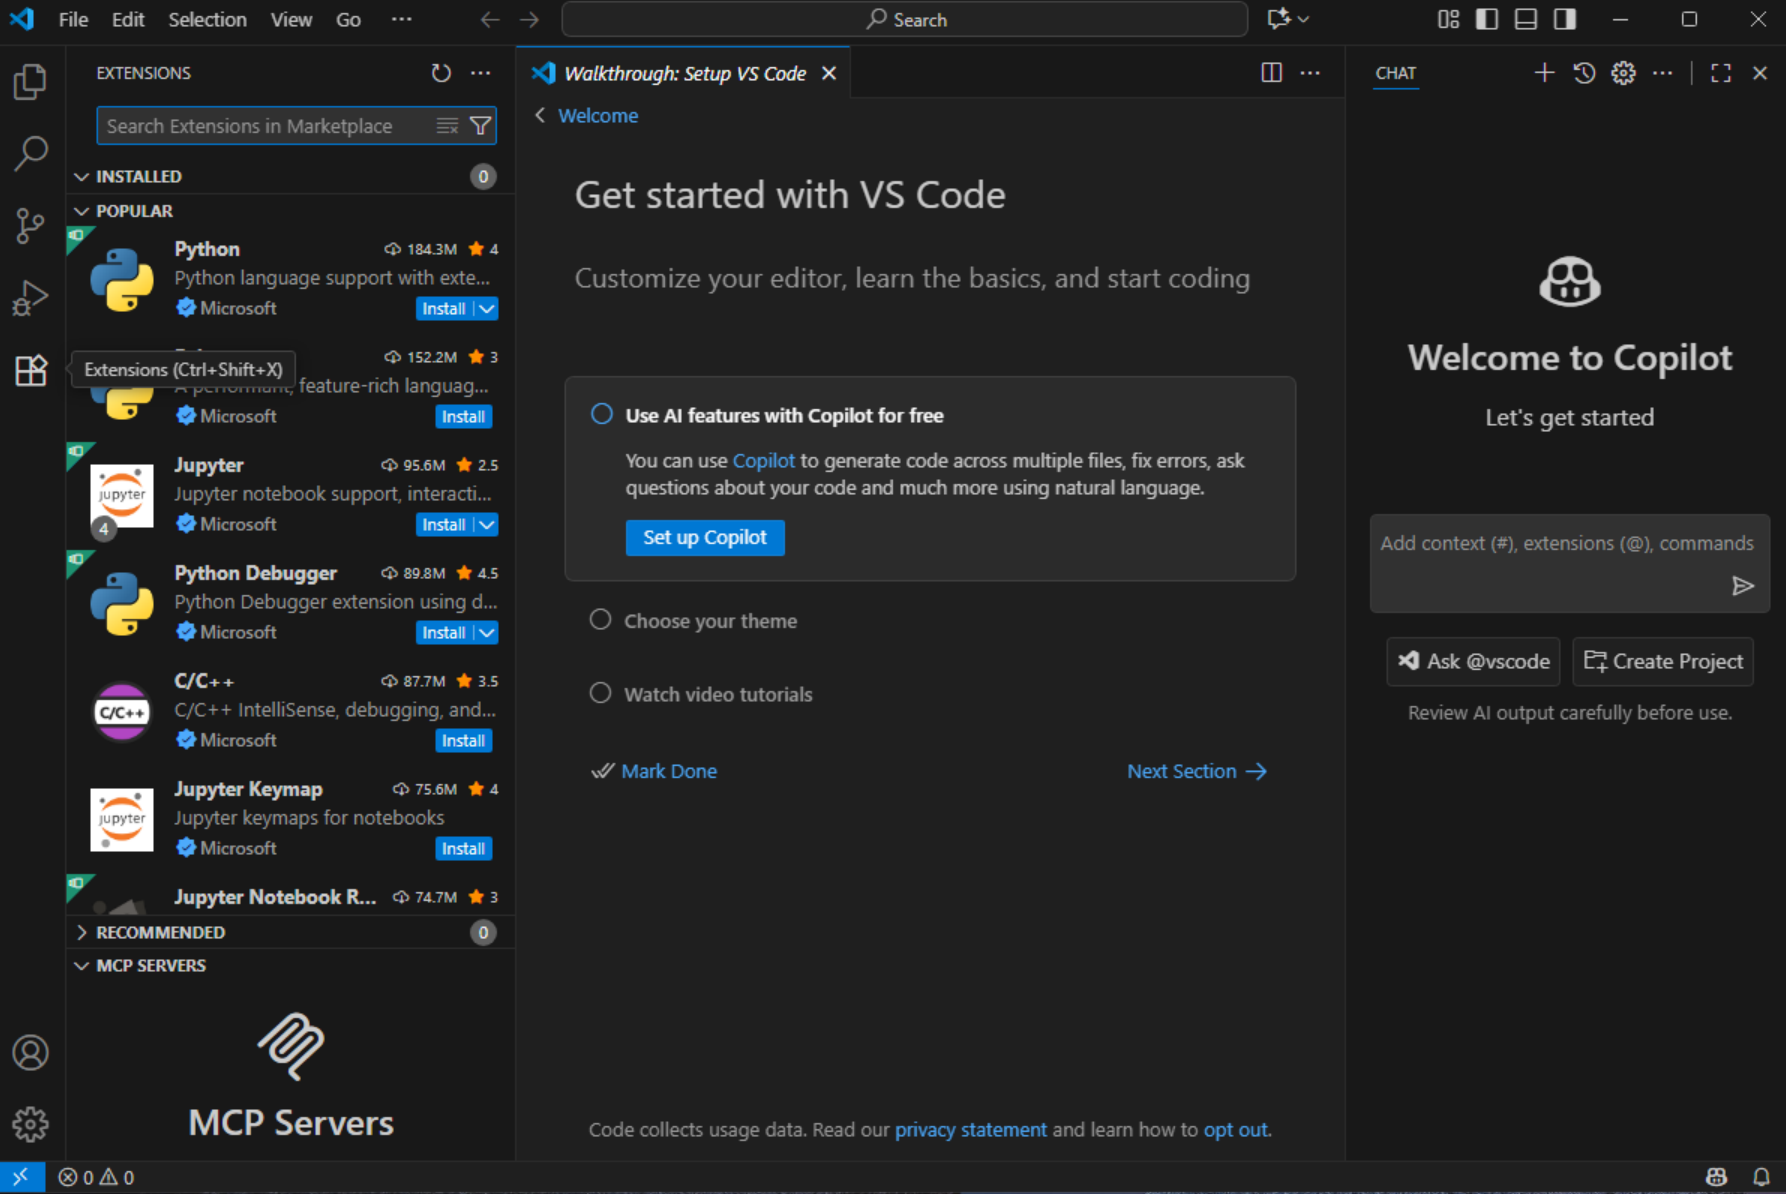The width and height of the screenshot is (1786, 1194).
Task: Open chat history in Copilot panel
Action: click(x=1584, y=73)
